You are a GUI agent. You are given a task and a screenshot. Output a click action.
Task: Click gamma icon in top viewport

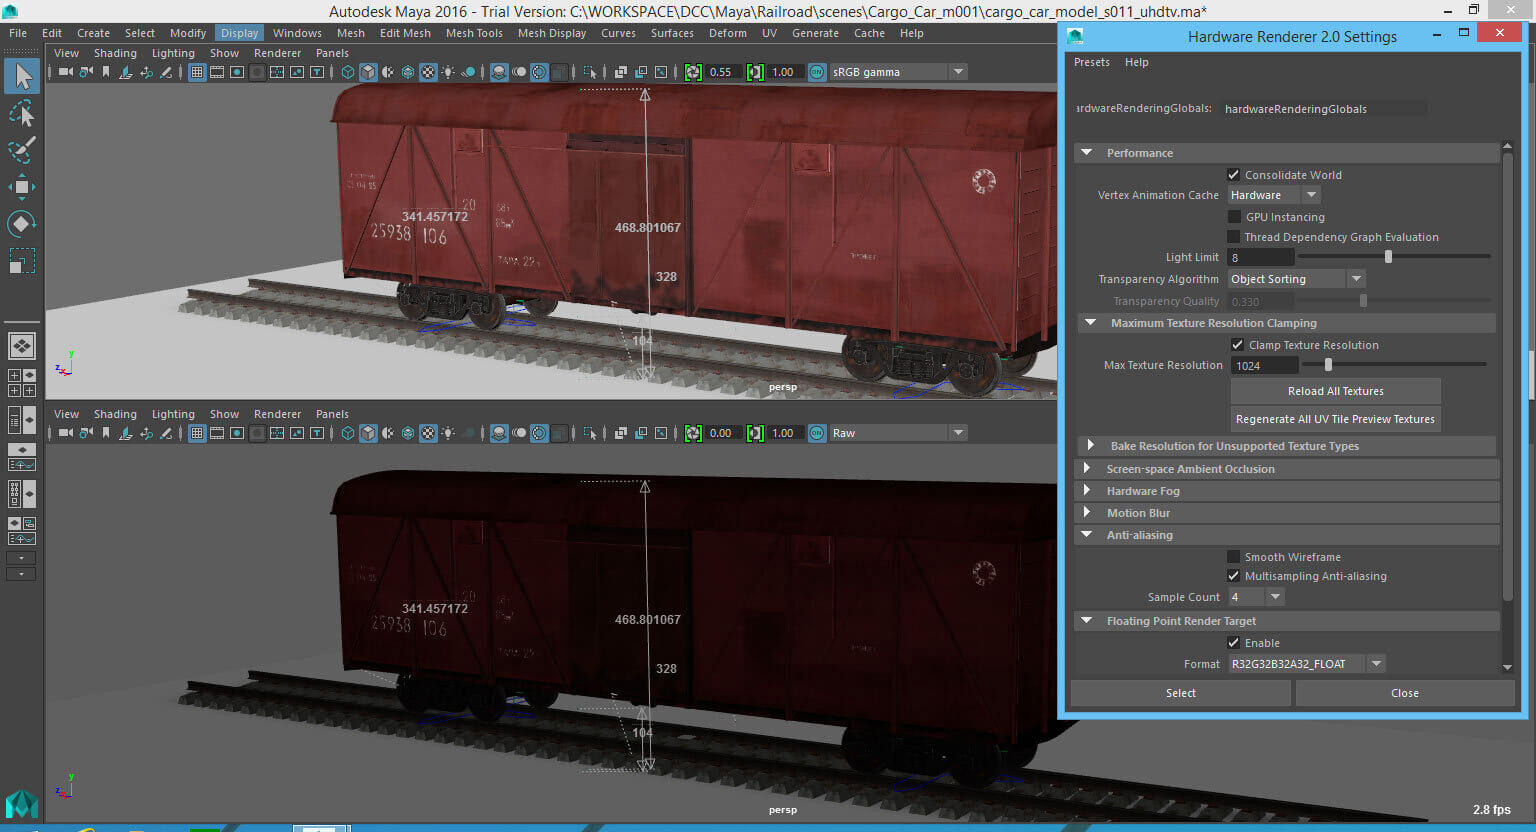755,72
